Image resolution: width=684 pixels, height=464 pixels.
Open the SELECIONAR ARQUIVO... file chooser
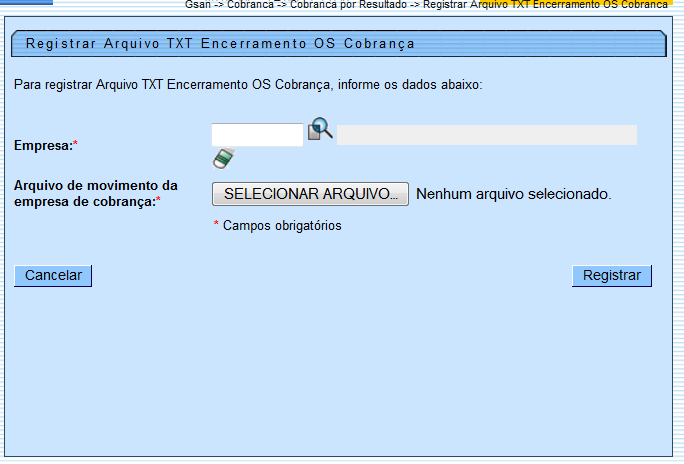point(310,194)
